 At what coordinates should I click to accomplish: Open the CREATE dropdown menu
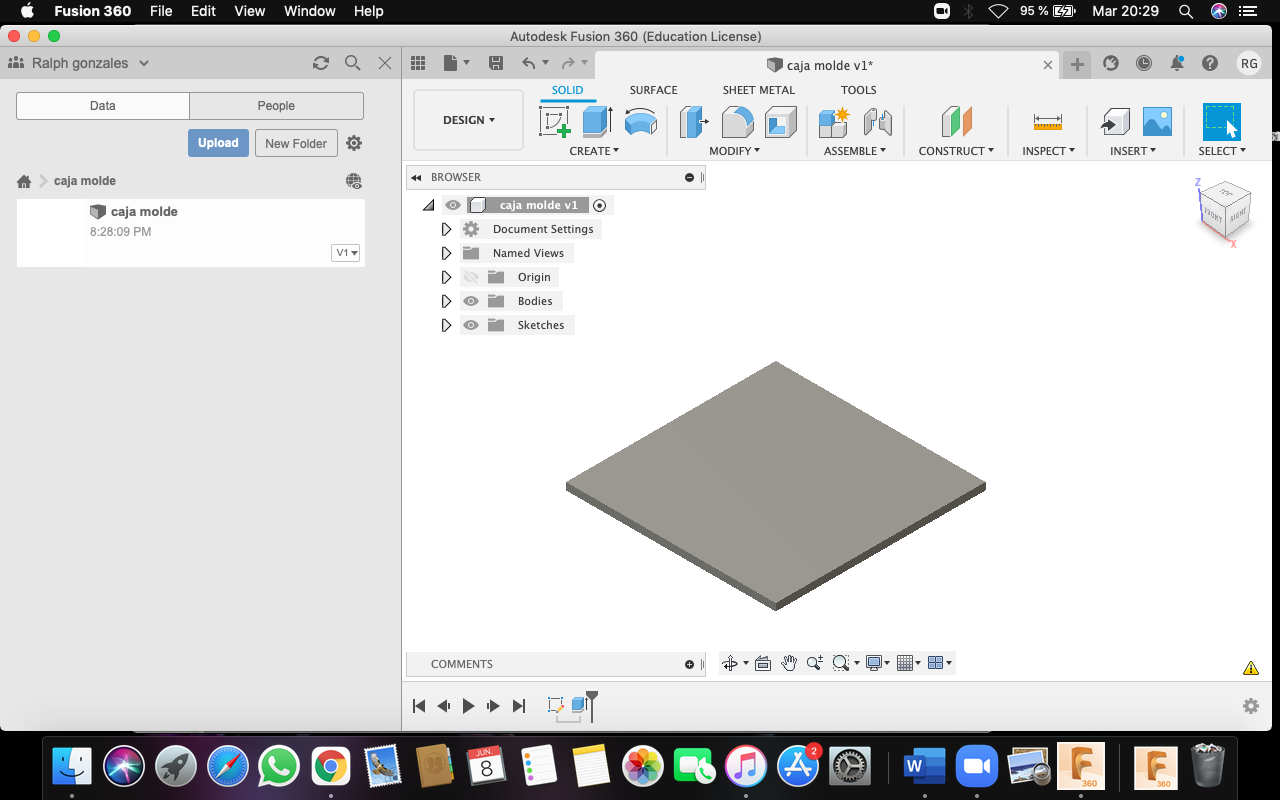tap(594, 151)
